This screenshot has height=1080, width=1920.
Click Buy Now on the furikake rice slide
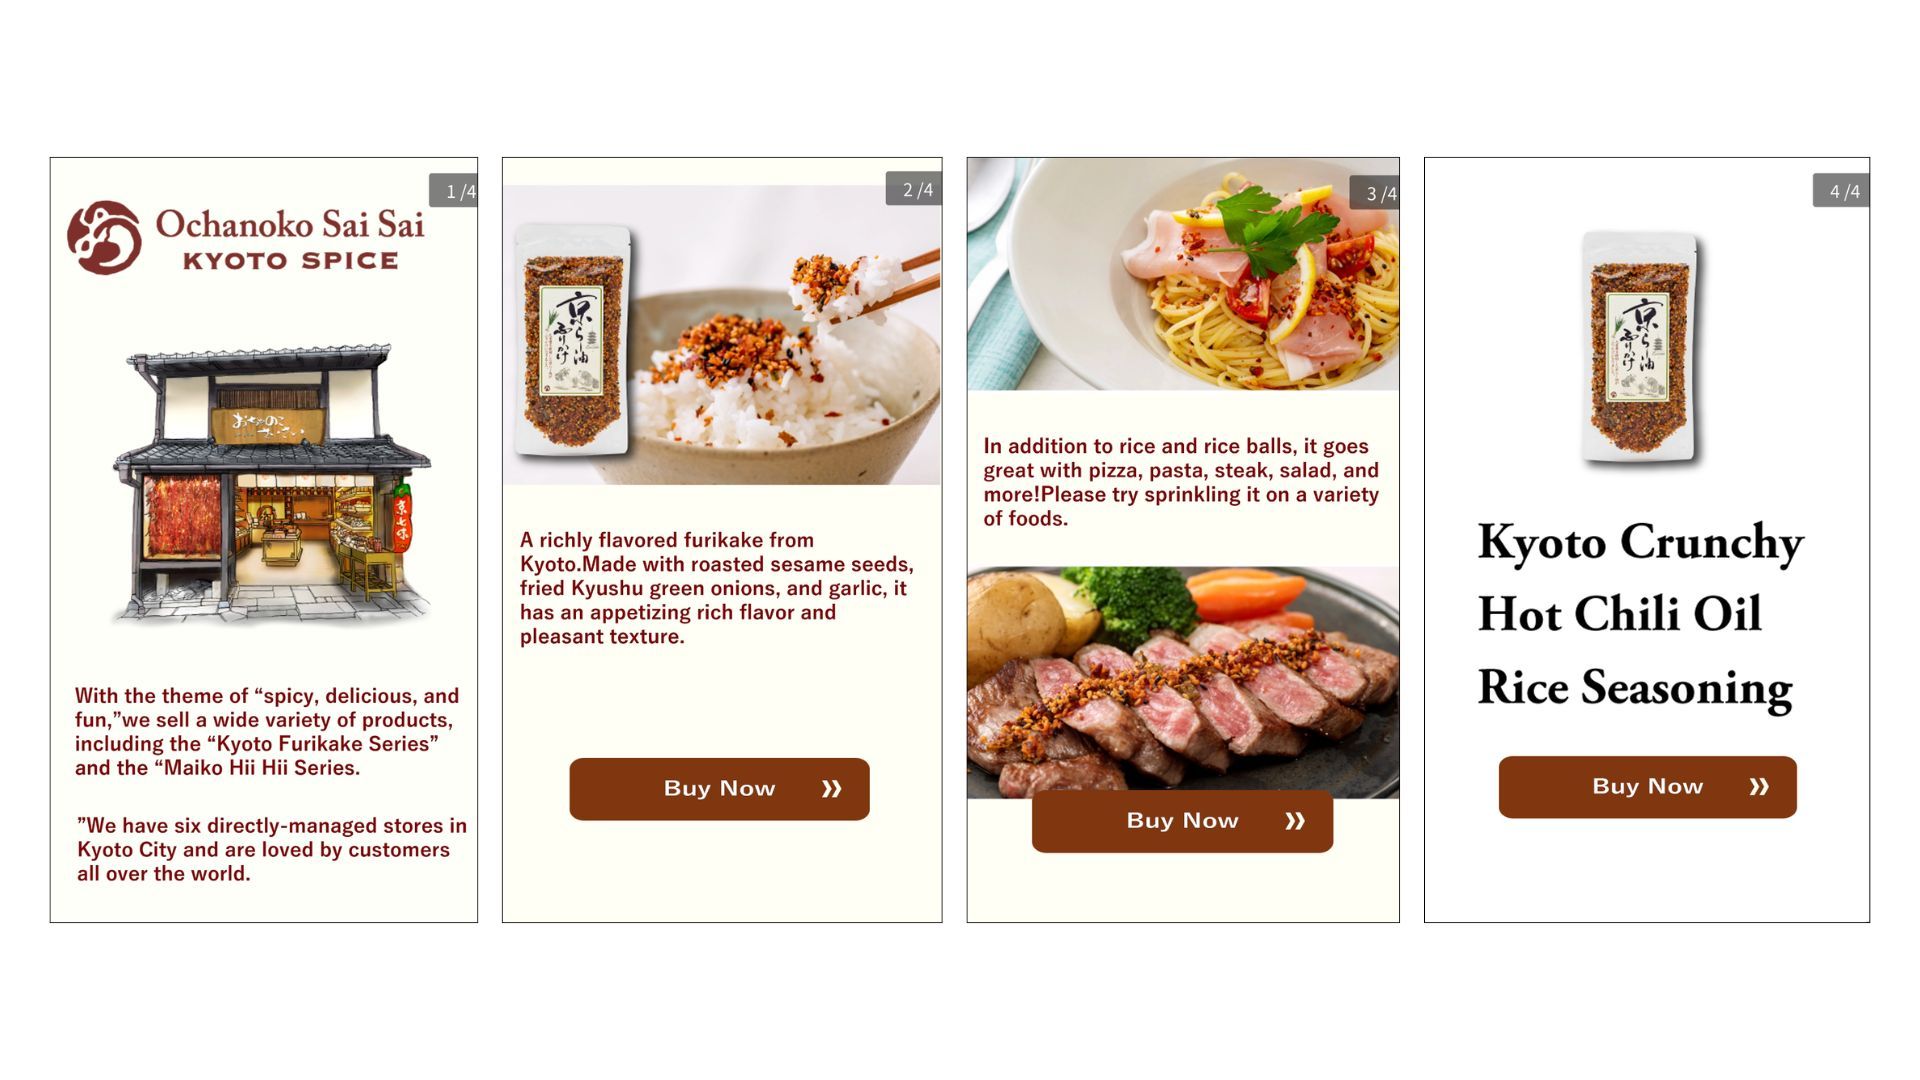click(x=719, y=789)
